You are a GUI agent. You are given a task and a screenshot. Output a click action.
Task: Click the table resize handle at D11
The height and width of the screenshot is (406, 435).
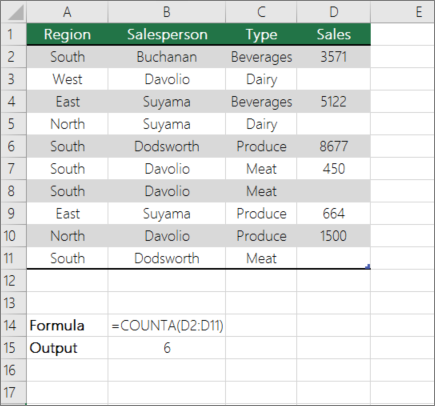pyautogui.click(x=368, y=267)
